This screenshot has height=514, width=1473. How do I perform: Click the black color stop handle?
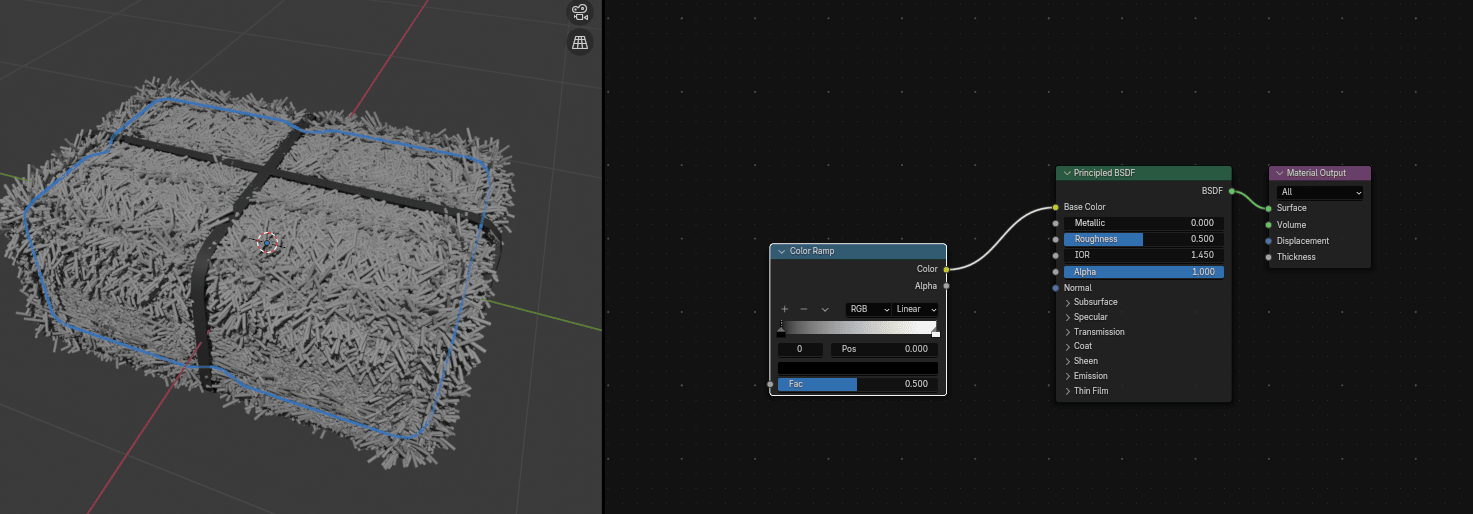781,333
